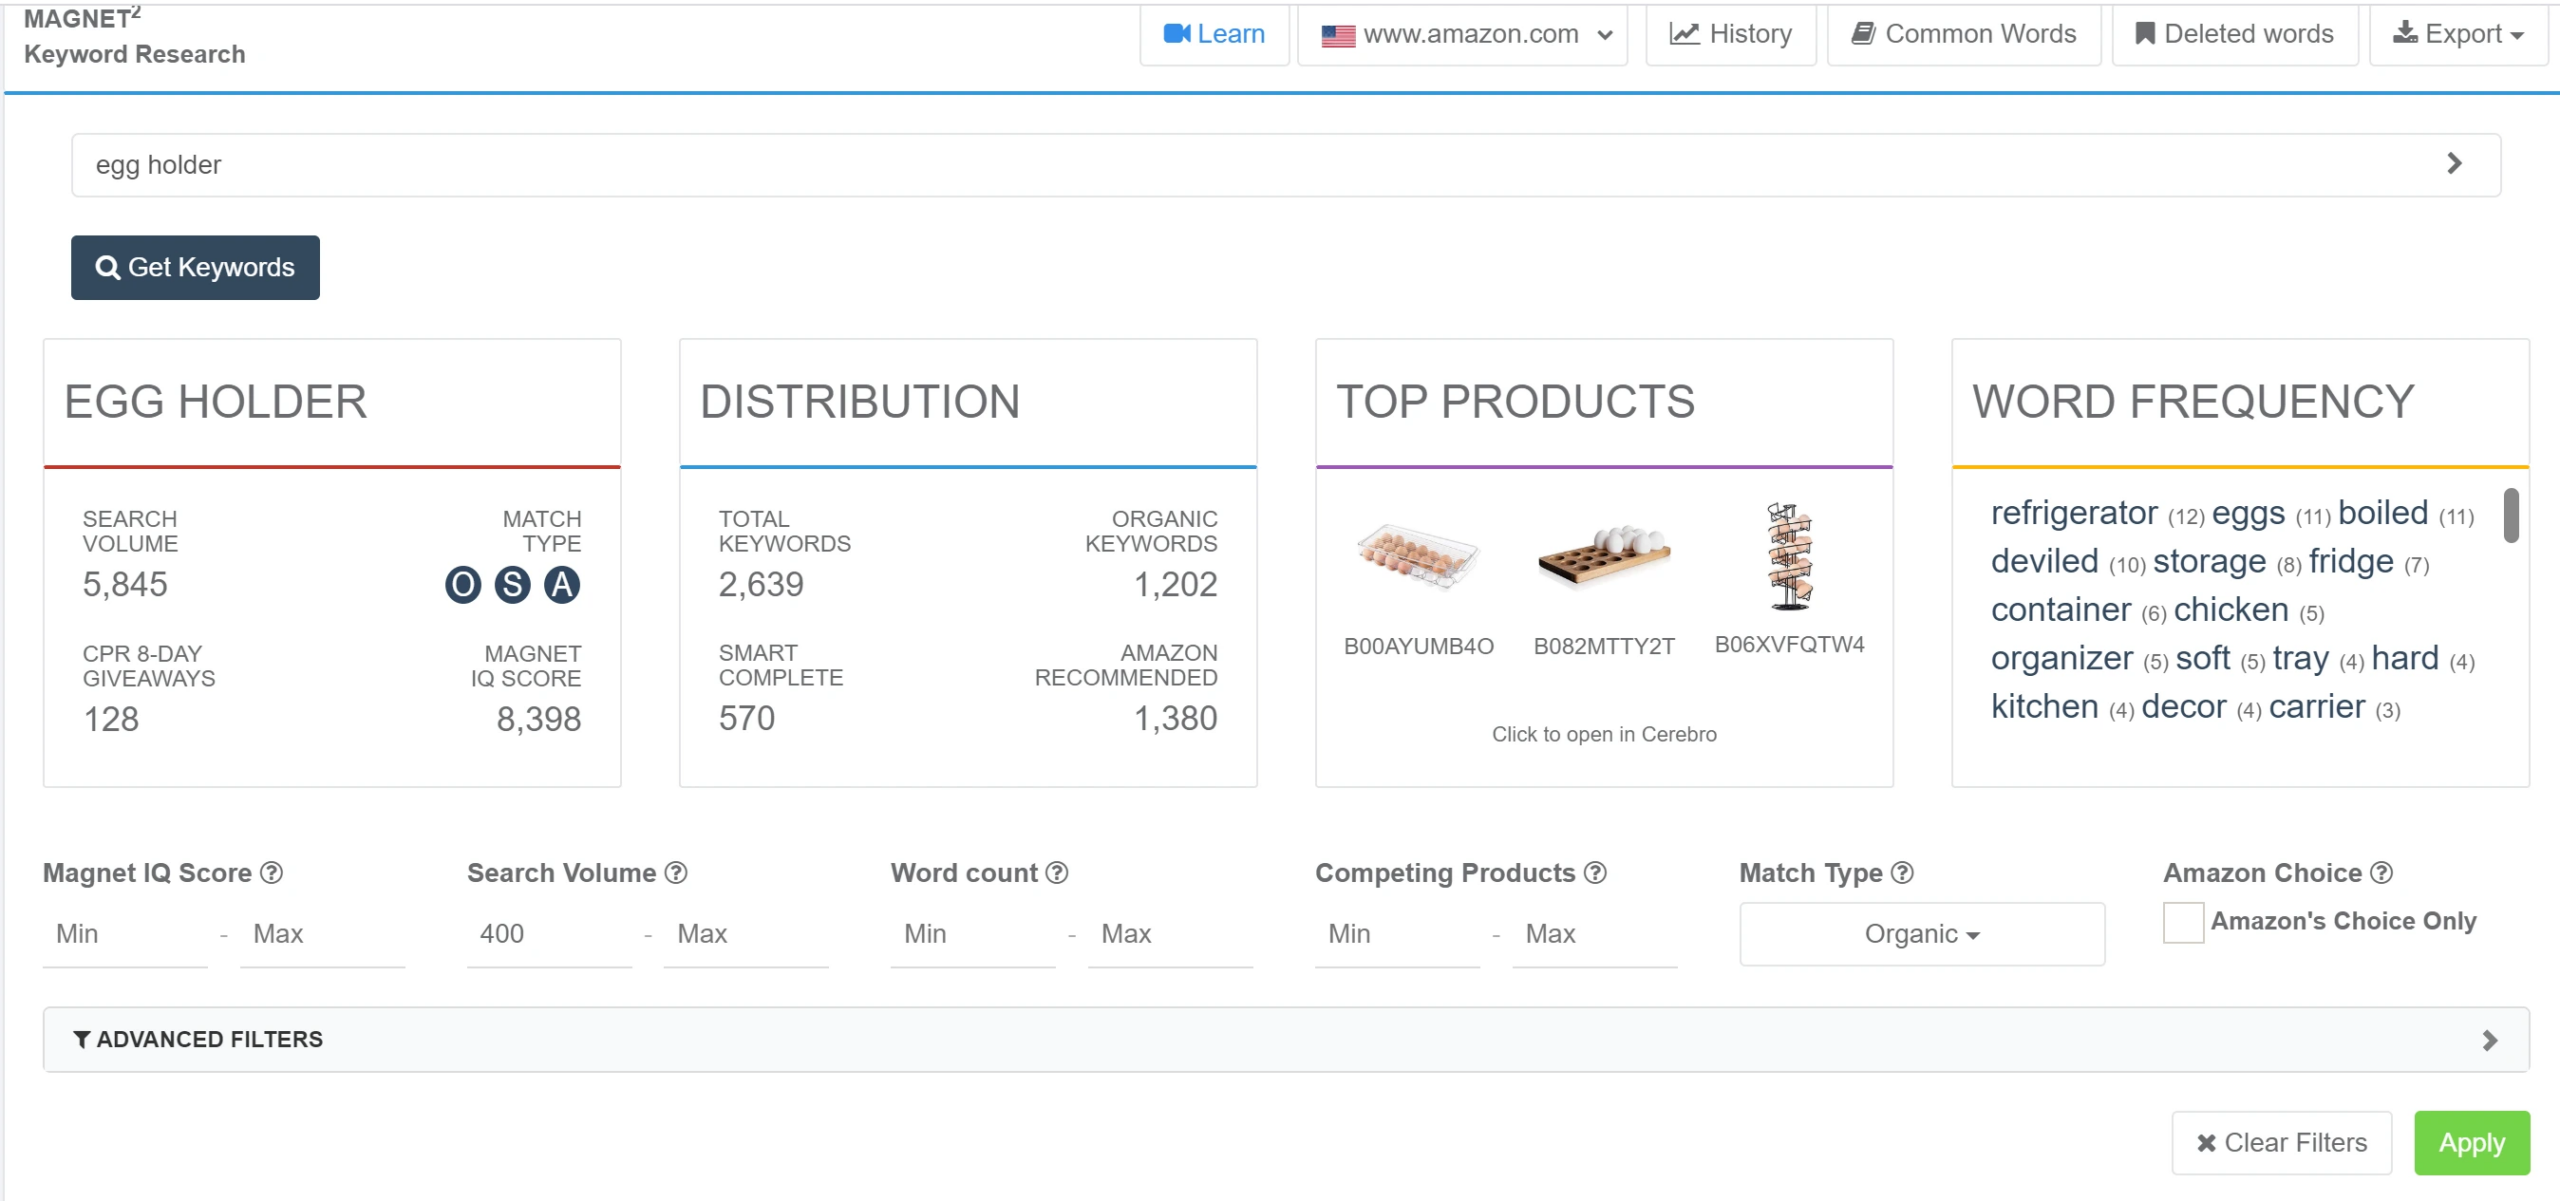Click the Word count help icon

pyautogui.click(x=1057, y=873)
